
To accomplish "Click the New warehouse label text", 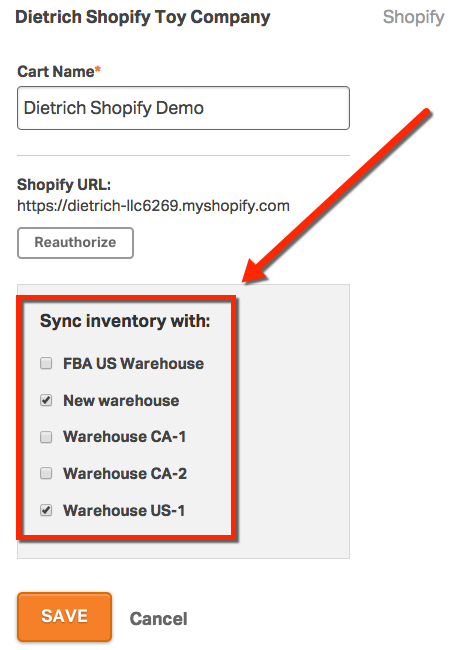I will click(x=121, y=400).
